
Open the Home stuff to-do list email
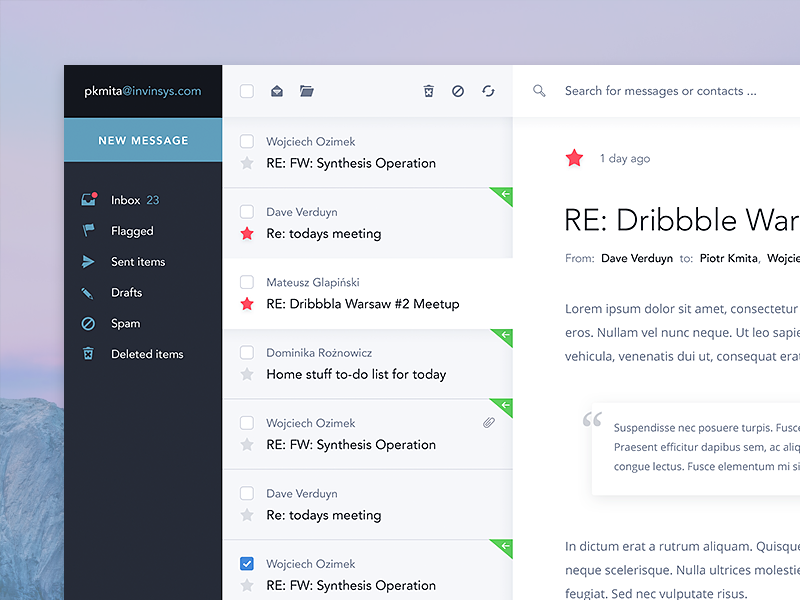tap(356, 374)
